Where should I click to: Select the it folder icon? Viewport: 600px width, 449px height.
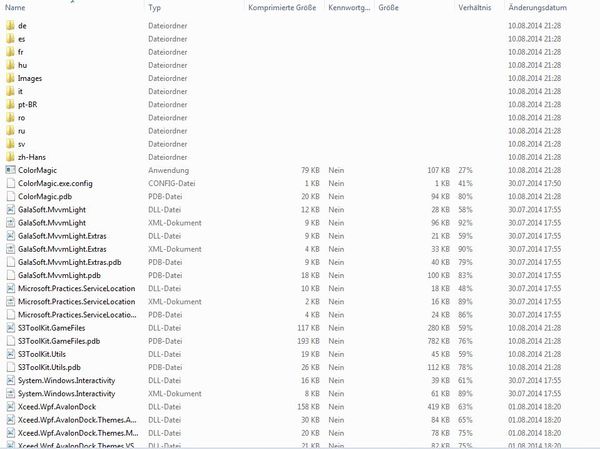point(10,91)
